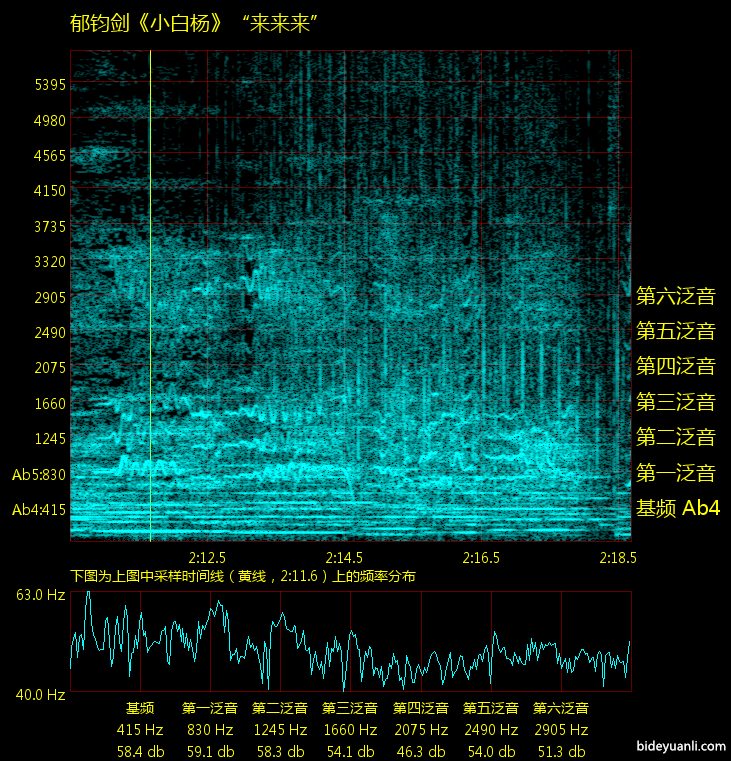Click the 2:18.5 time axis label

pyautogui.click(x=617, y=557)
